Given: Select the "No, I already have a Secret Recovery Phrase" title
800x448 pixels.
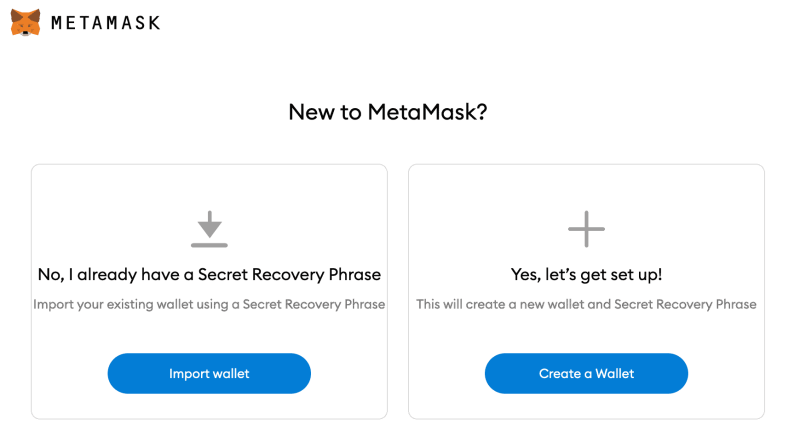Looking at the screenshot, I should click(x=209, y=274).
